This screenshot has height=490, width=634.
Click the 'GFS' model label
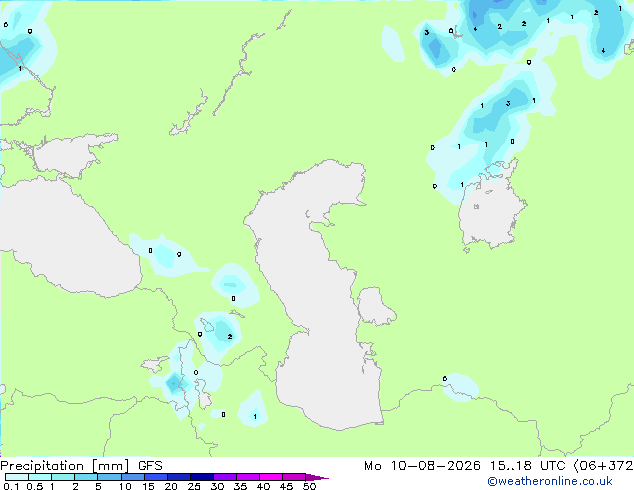(150, 466)
